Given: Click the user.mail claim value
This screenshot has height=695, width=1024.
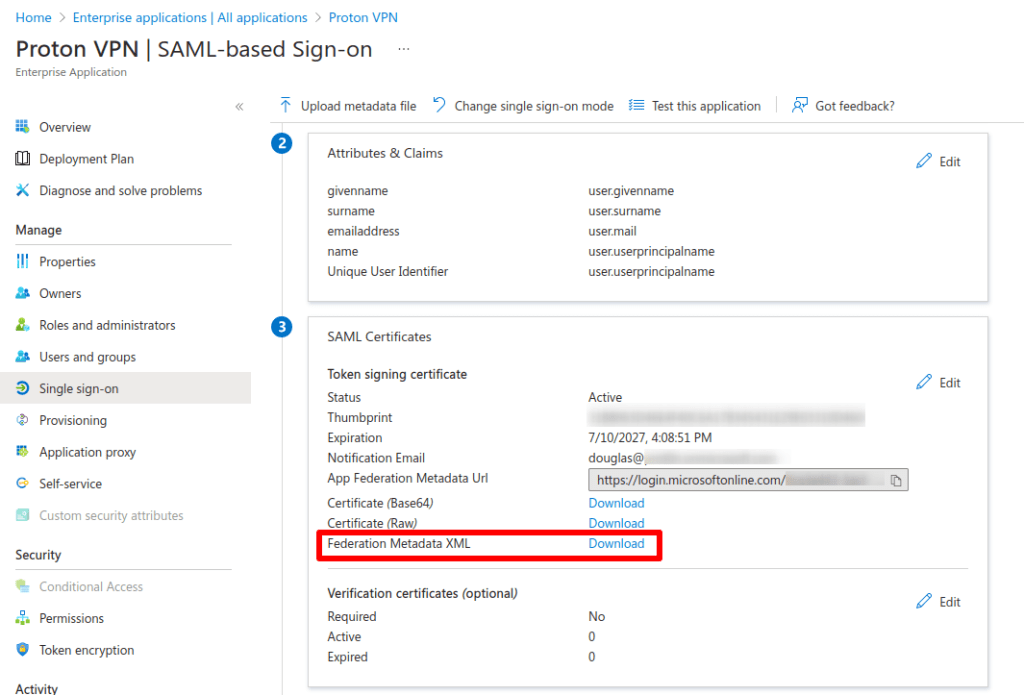Looking at the screenshot, I should click(612, 231).
